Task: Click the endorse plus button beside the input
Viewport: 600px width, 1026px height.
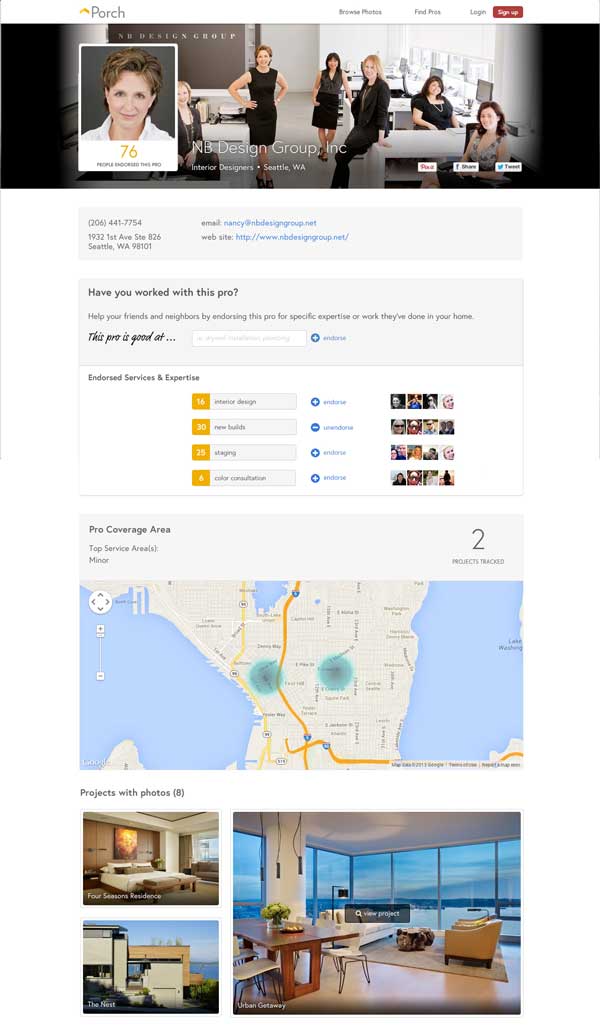Action: tap(328, 338)
